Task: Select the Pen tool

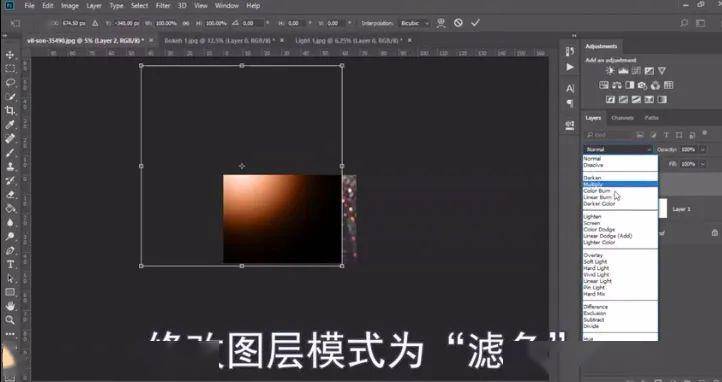Action: point(10,251)
